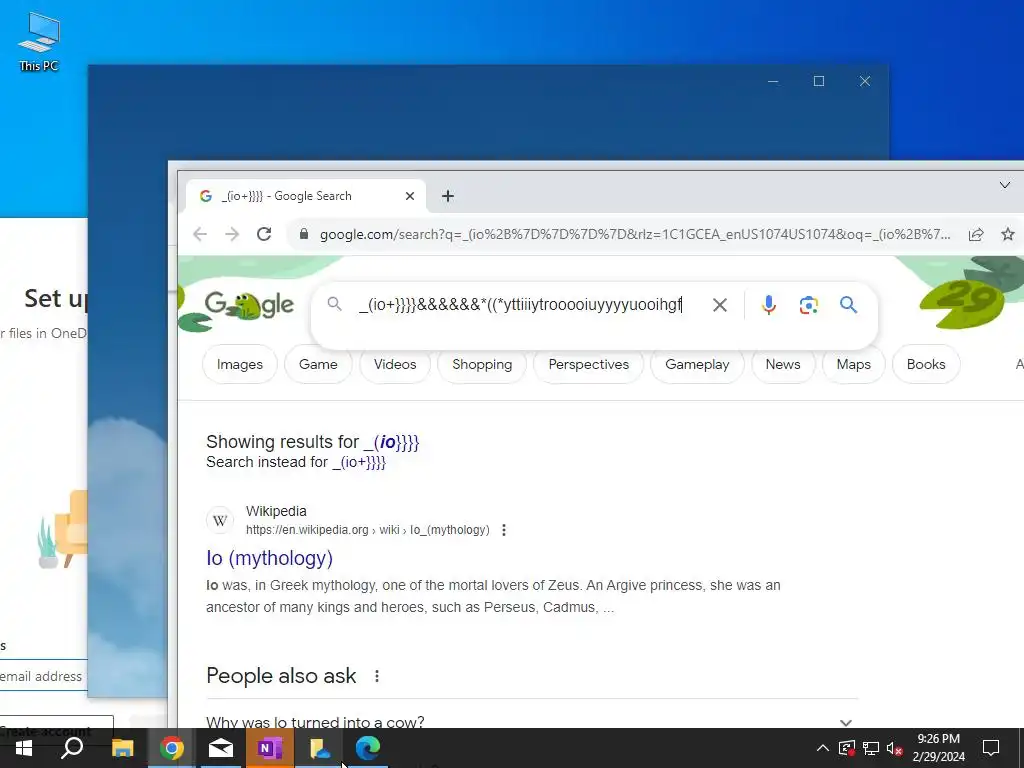Viewport: 1024px width, 768px height.
Task: Filter results by Shopping
Action: coord(482,364)
